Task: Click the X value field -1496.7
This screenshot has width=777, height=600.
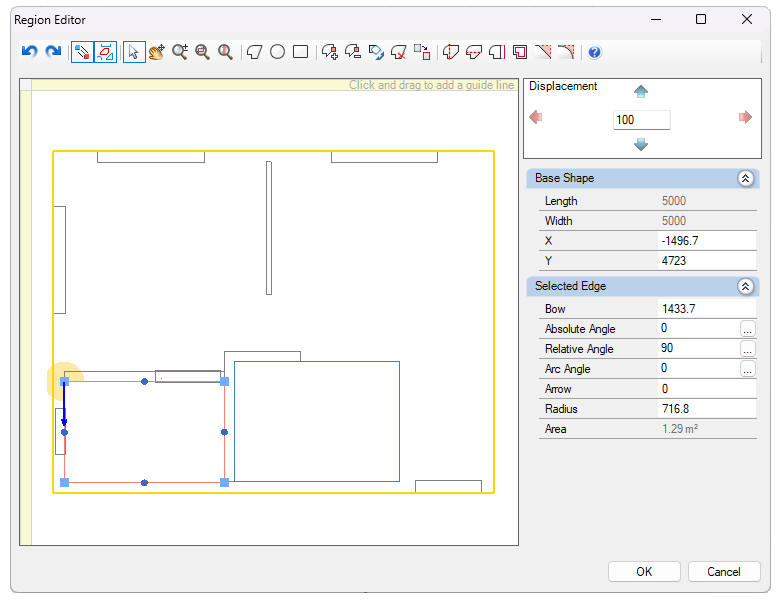Action: [x=707, y=241]
